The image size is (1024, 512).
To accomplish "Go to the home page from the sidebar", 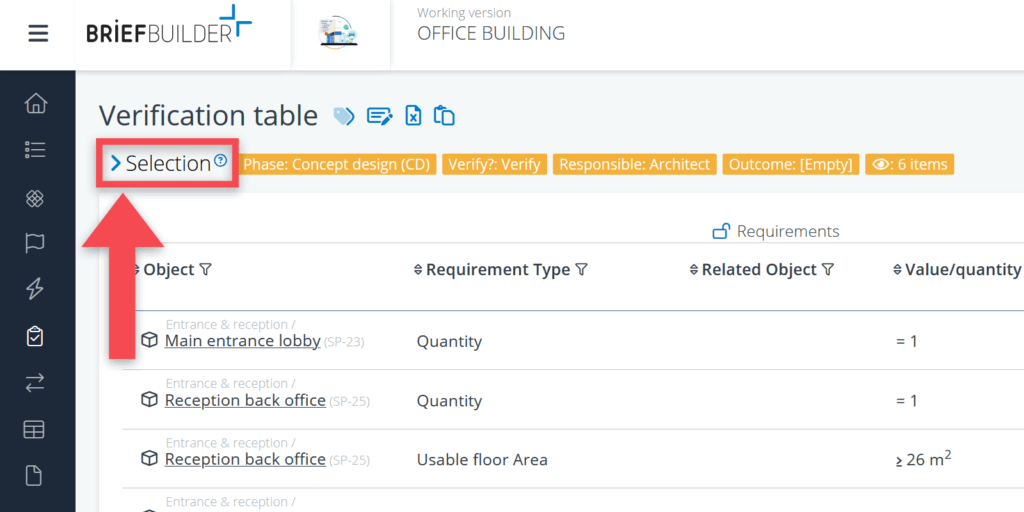I will click(35, 103).
